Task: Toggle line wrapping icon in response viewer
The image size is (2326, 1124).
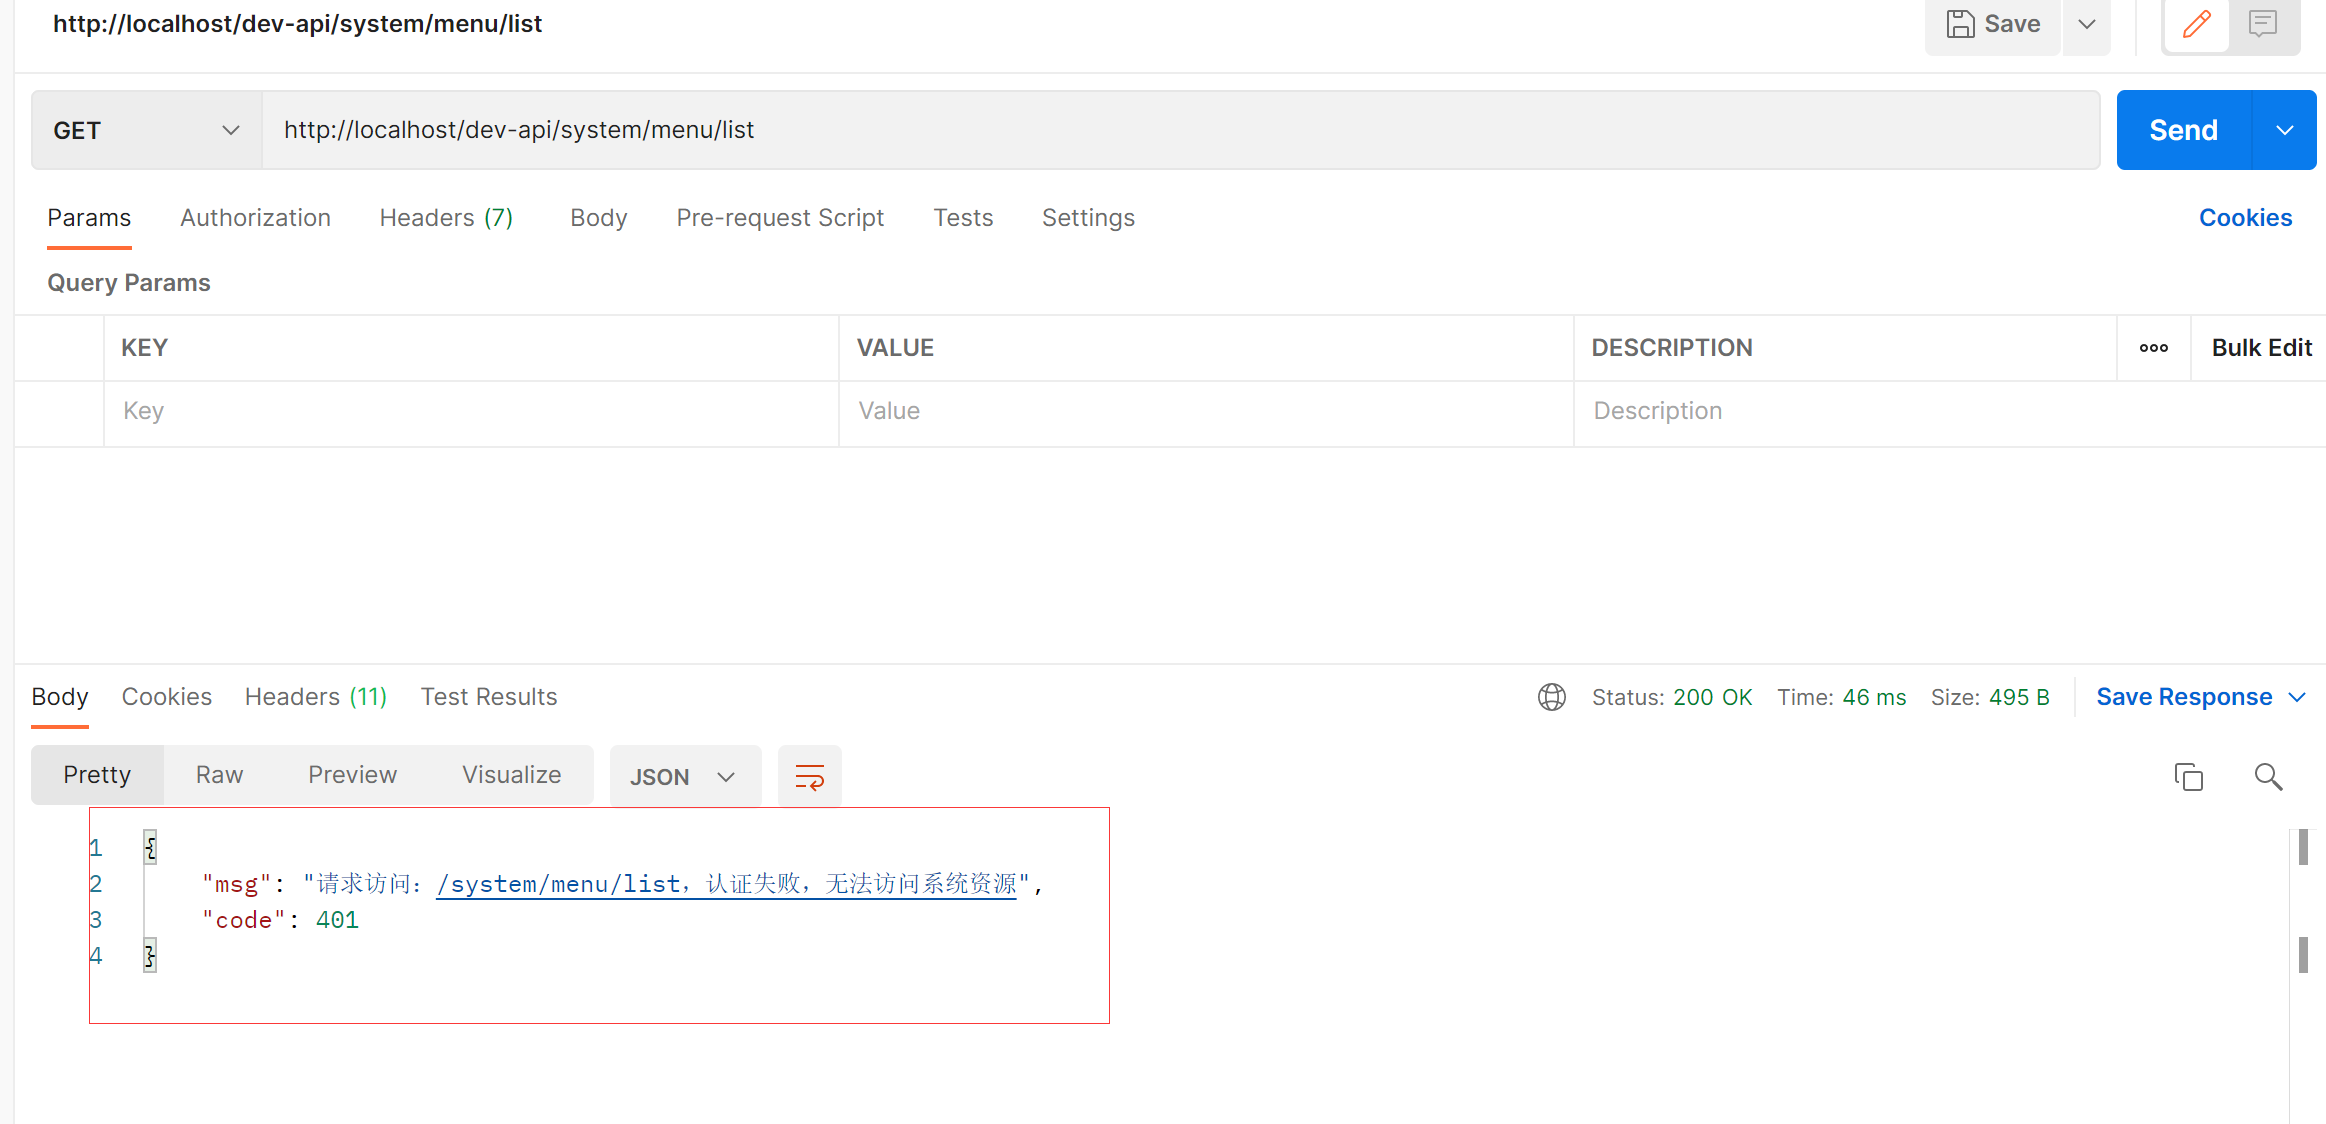Action: tap(809, 776)
